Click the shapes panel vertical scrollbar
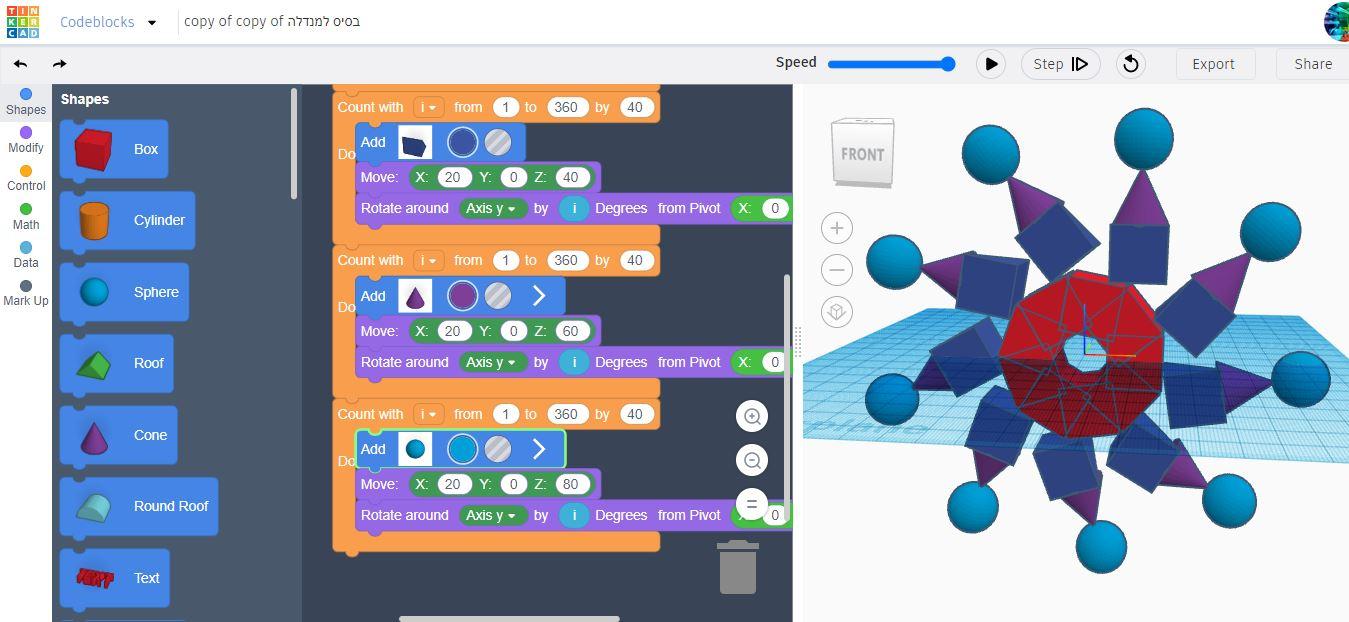1349x622 pixels. (x=294, y=143)
